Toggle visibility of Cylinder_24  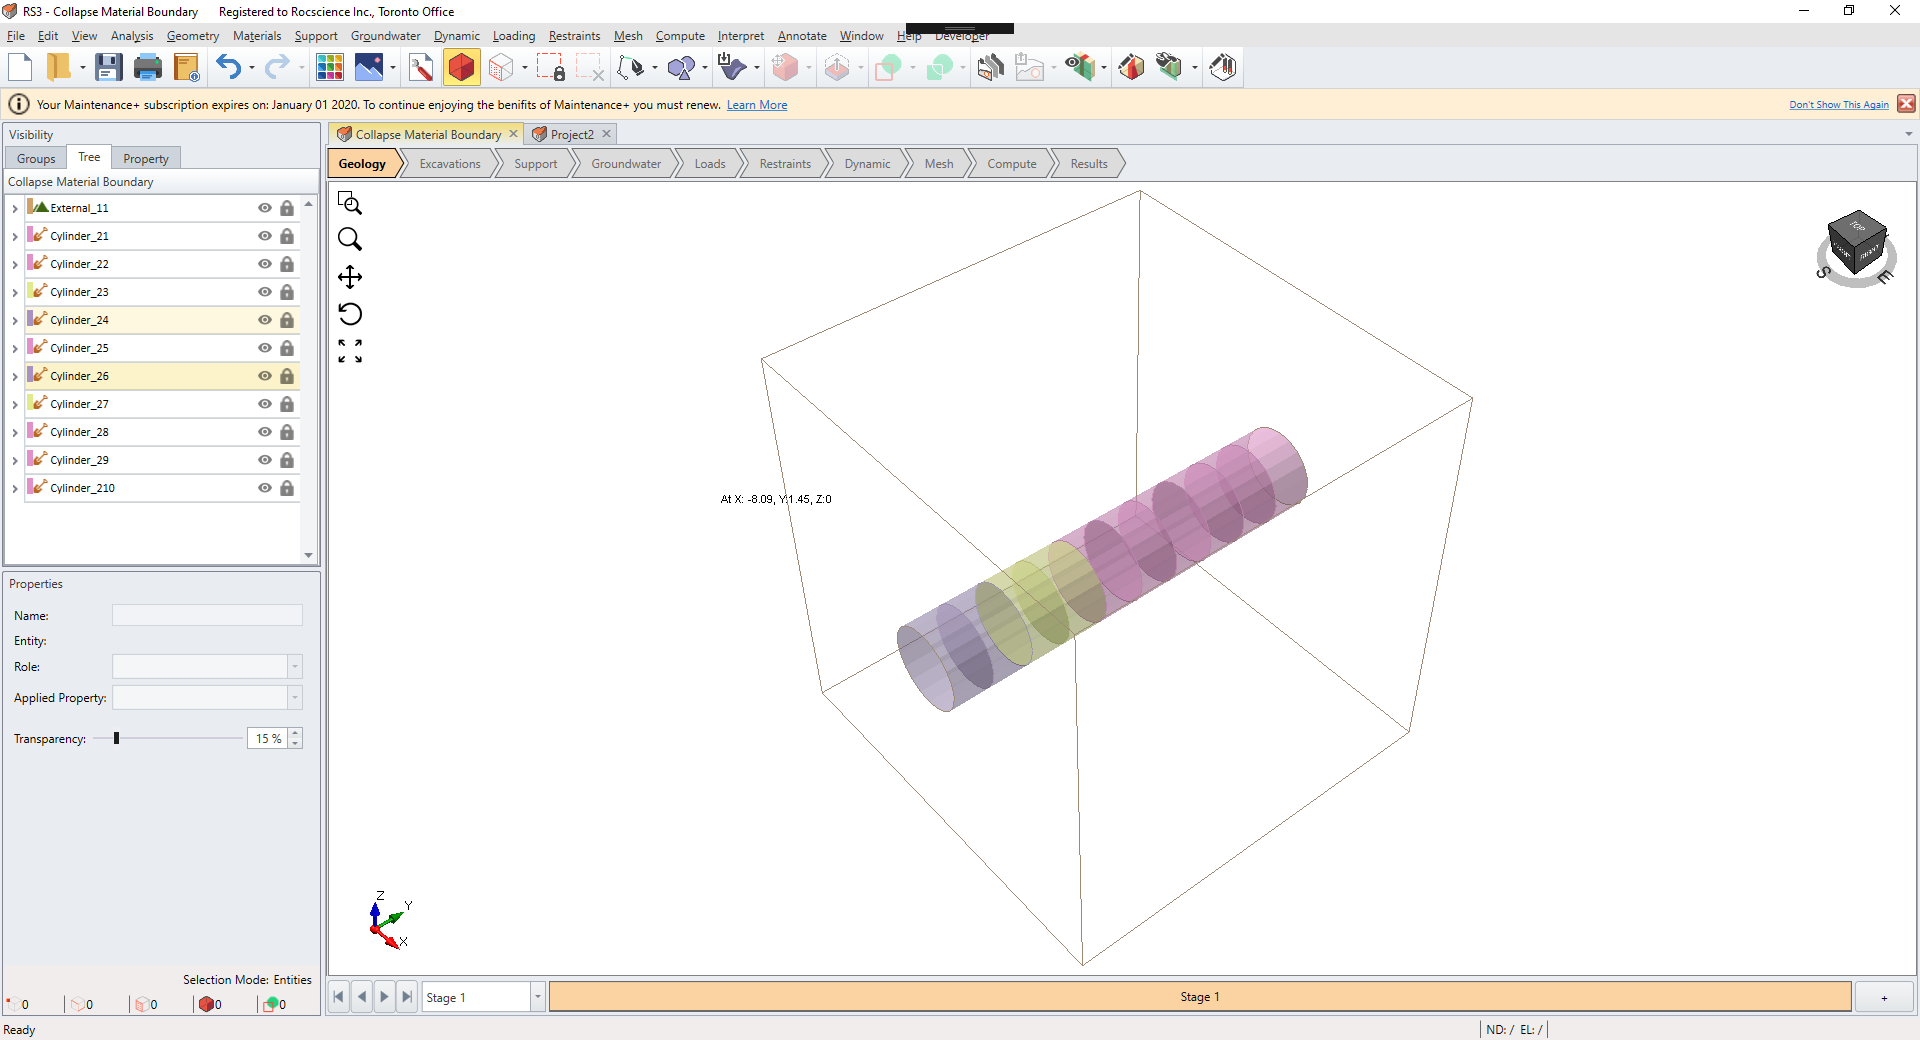click(x=265, y=320)
